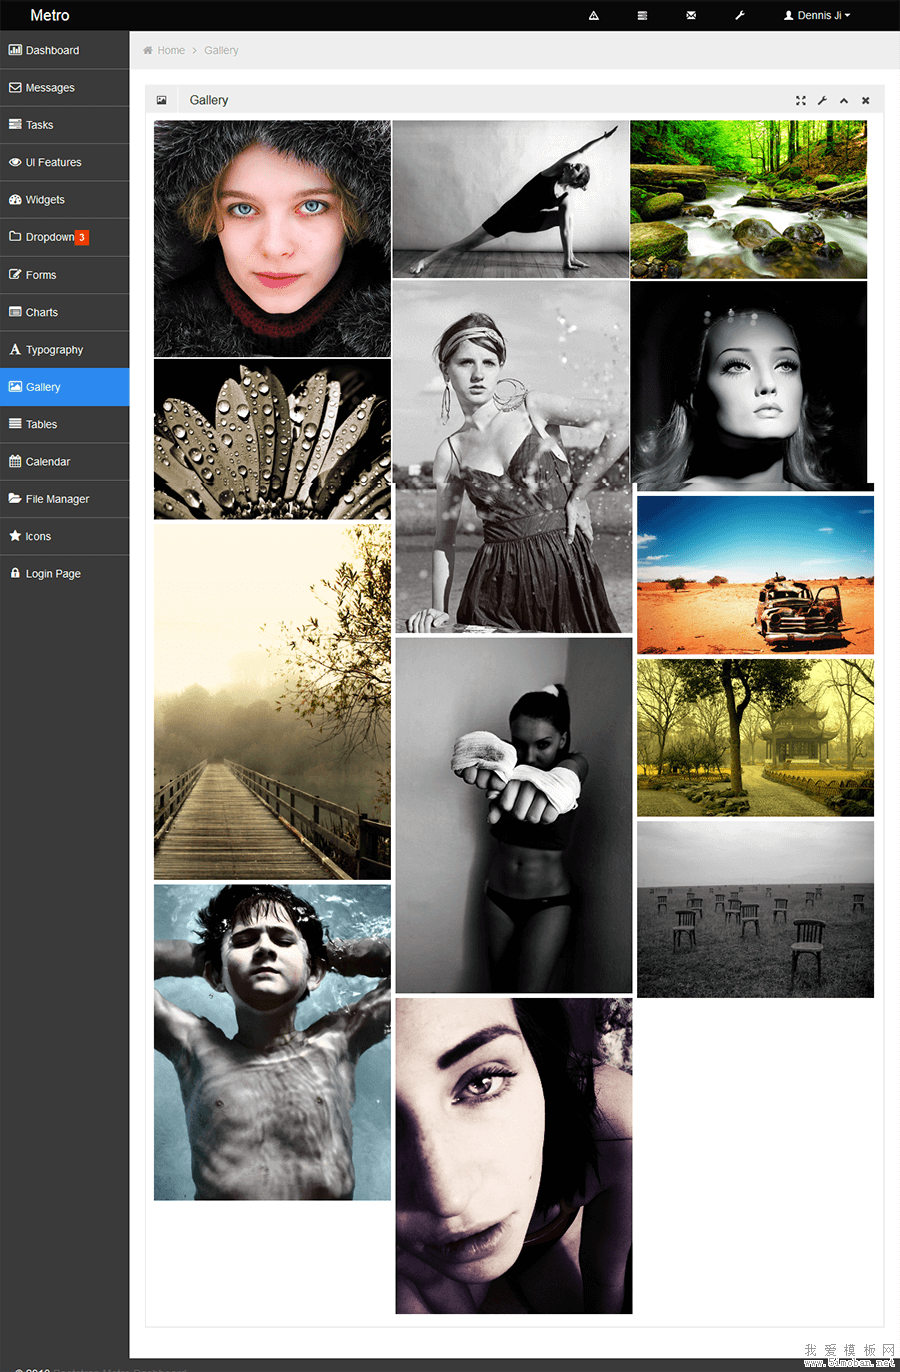Open the tasks list icon in top bar

click(642, 16)
